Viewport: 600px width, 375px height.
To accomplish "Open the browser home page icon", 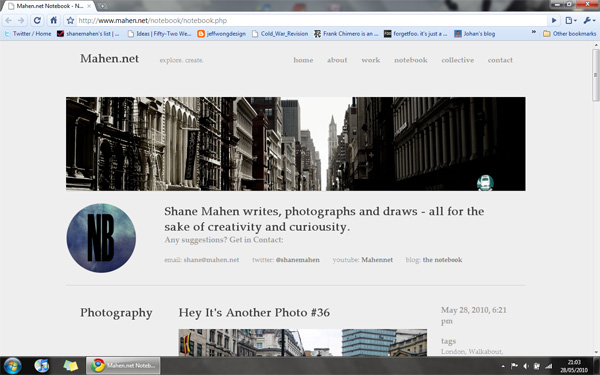I will pyautogui.click(x=54, y=20).
